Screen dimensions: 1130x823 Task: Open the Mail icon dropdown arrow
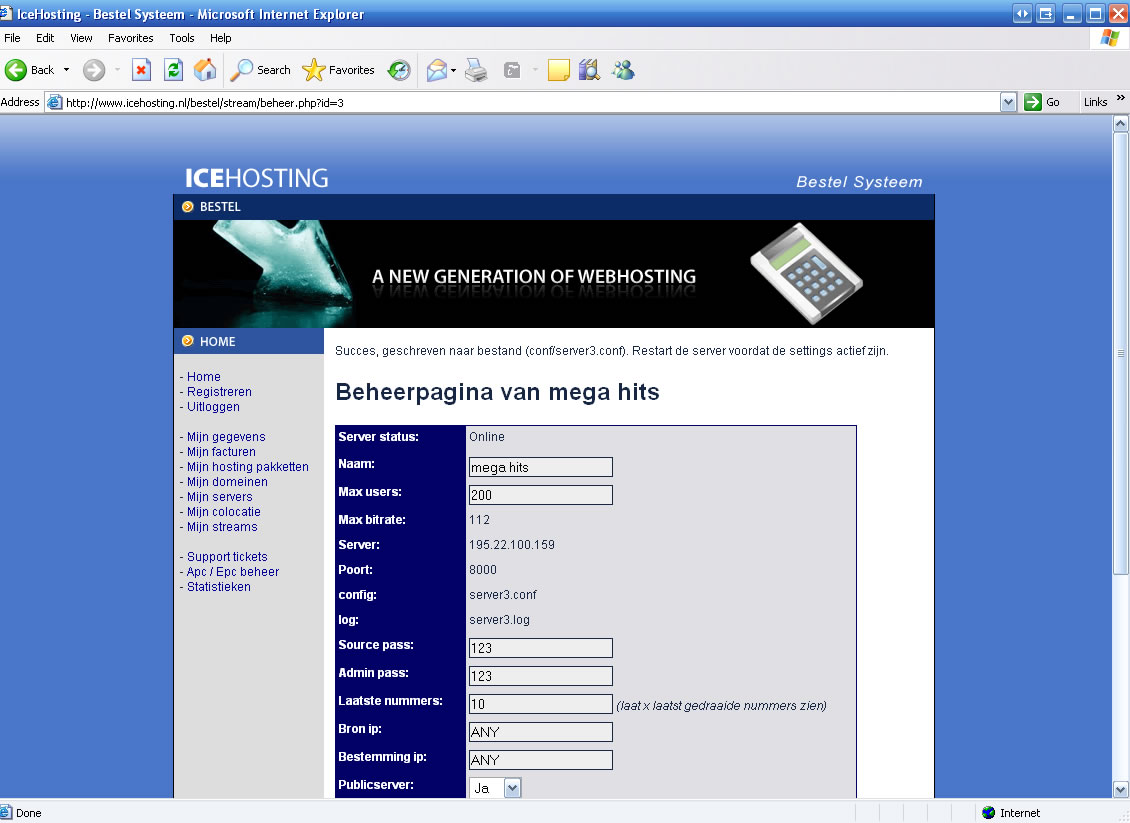[x=453, y=70]
